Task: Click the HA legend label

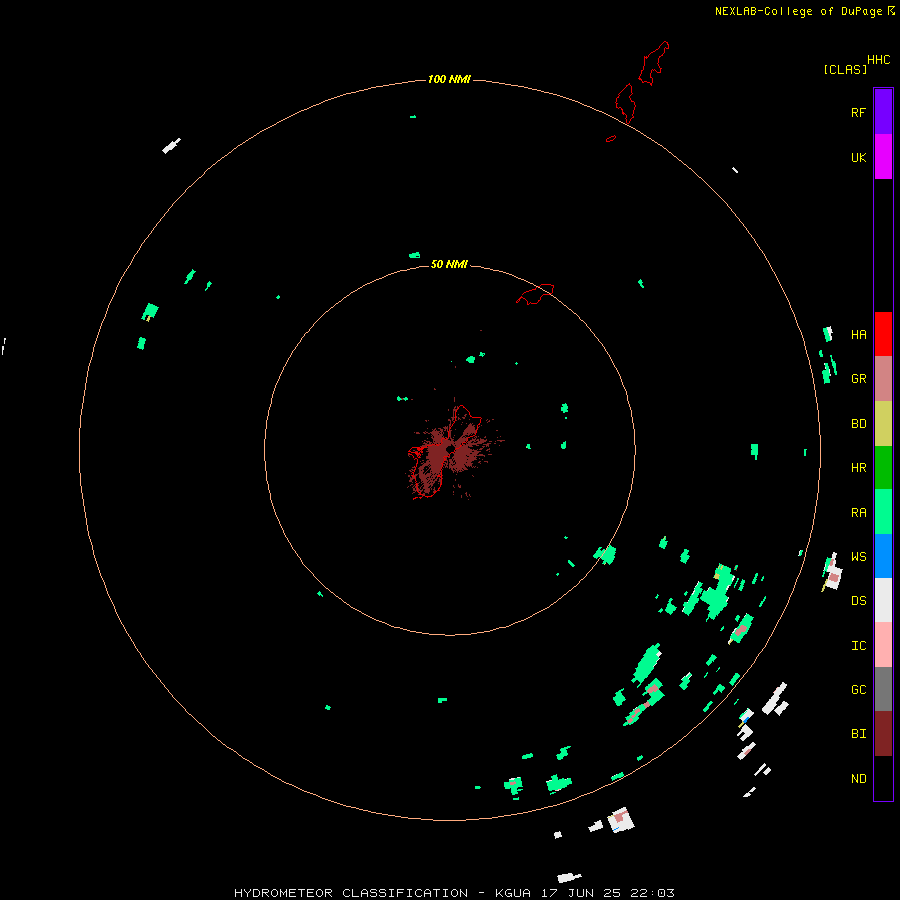Action: (858, 335)
